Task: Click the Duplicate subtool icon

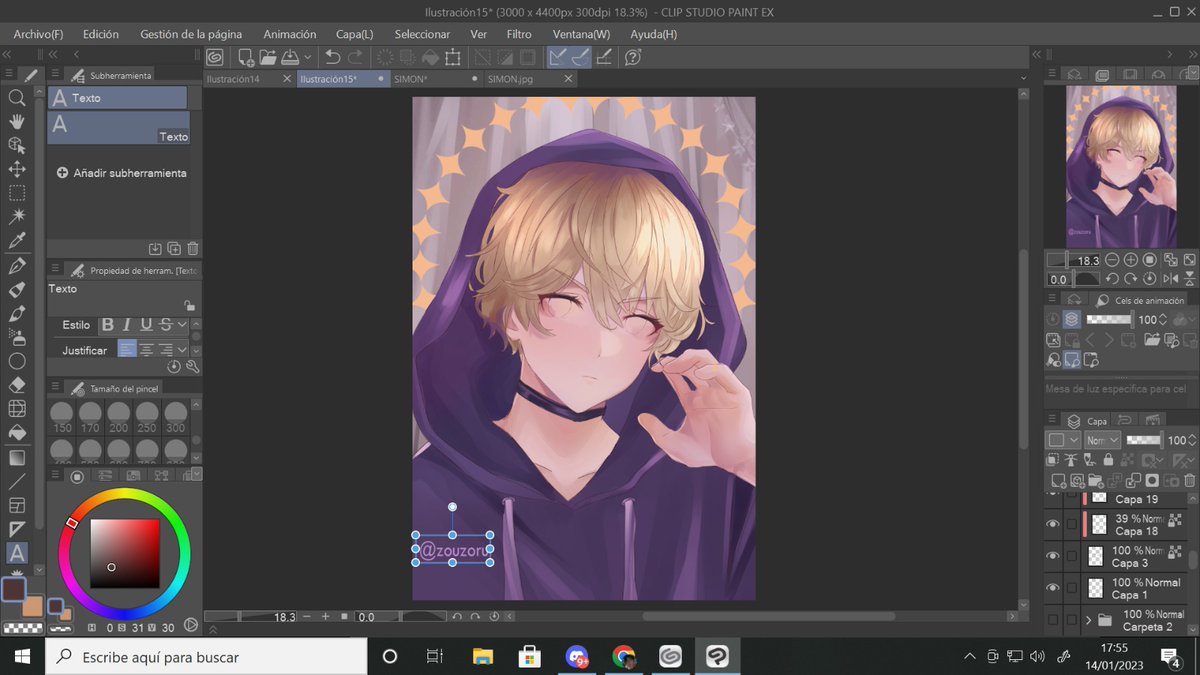Action: pyautogui.click(x=174, y=248)
